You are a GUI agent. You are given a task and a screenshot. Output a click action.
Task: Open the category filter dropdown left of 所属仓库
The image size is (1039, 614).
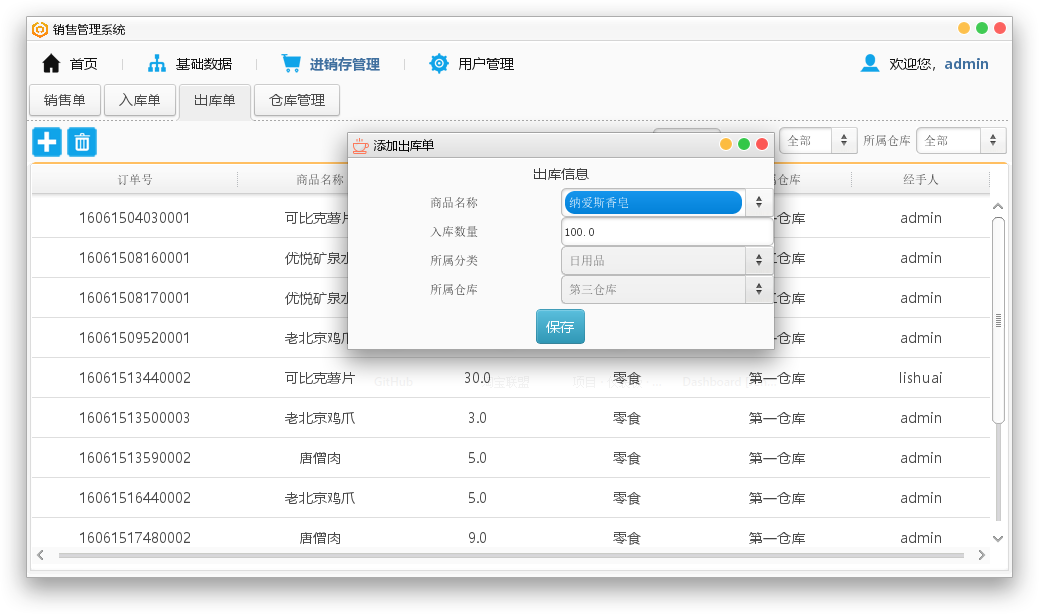pyautogui.click(x=818, y=140)
